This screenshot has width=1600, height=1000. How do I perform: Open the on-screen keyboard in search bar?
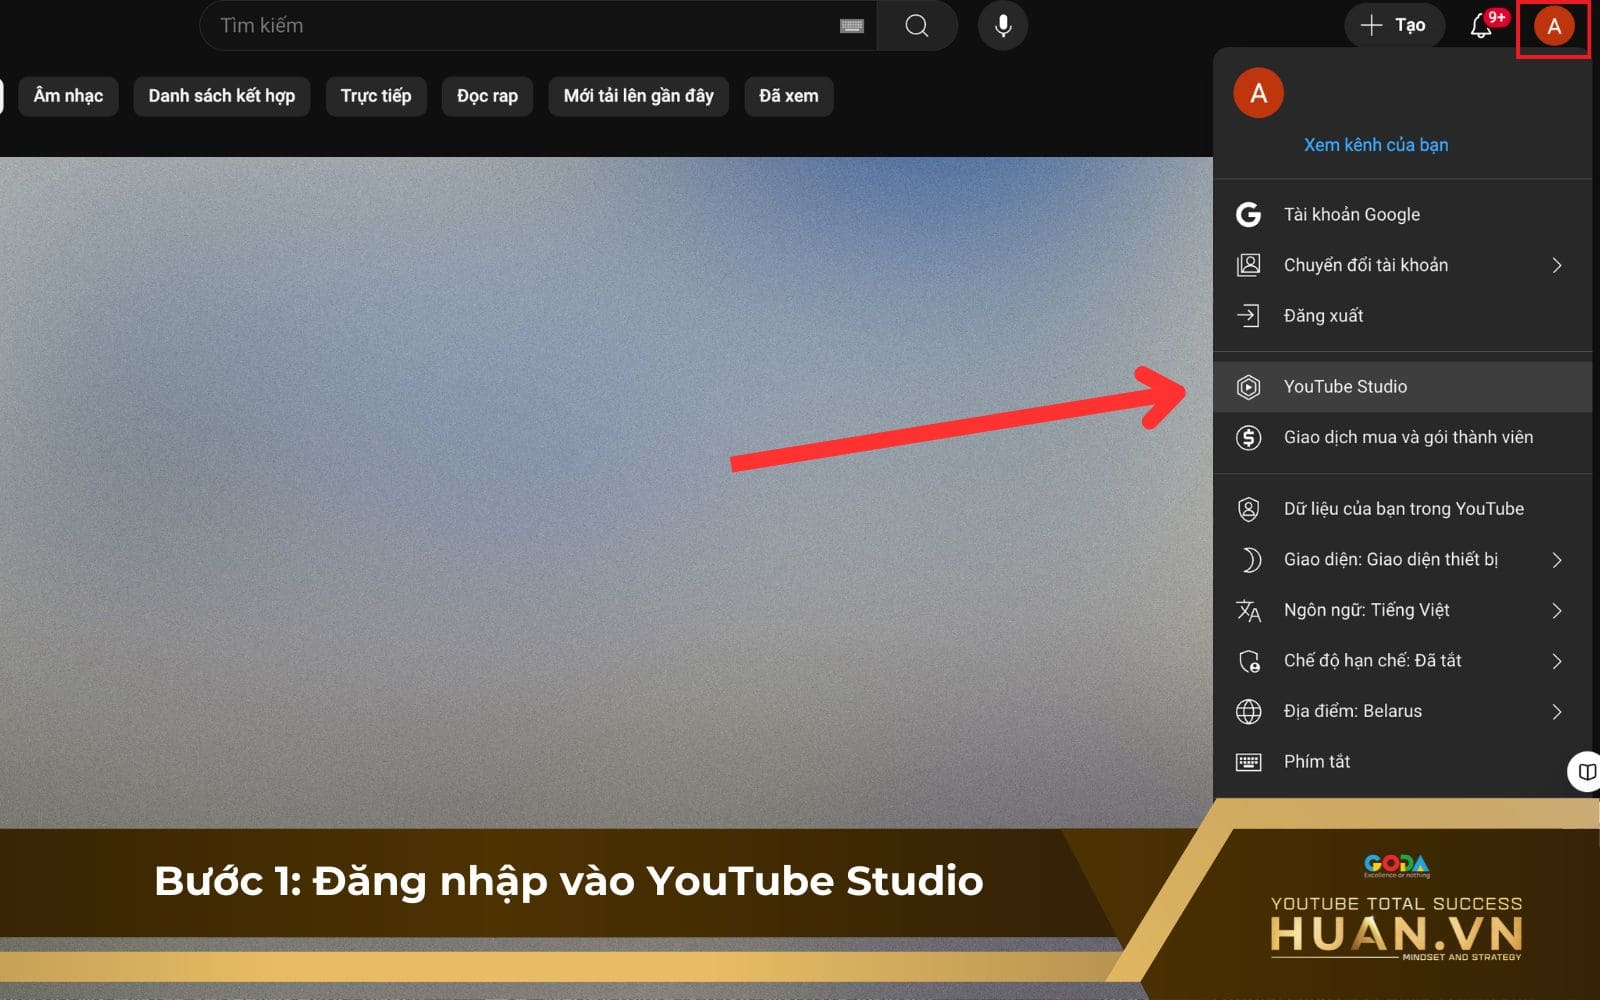pyautogui.click(x=852, y=26)
